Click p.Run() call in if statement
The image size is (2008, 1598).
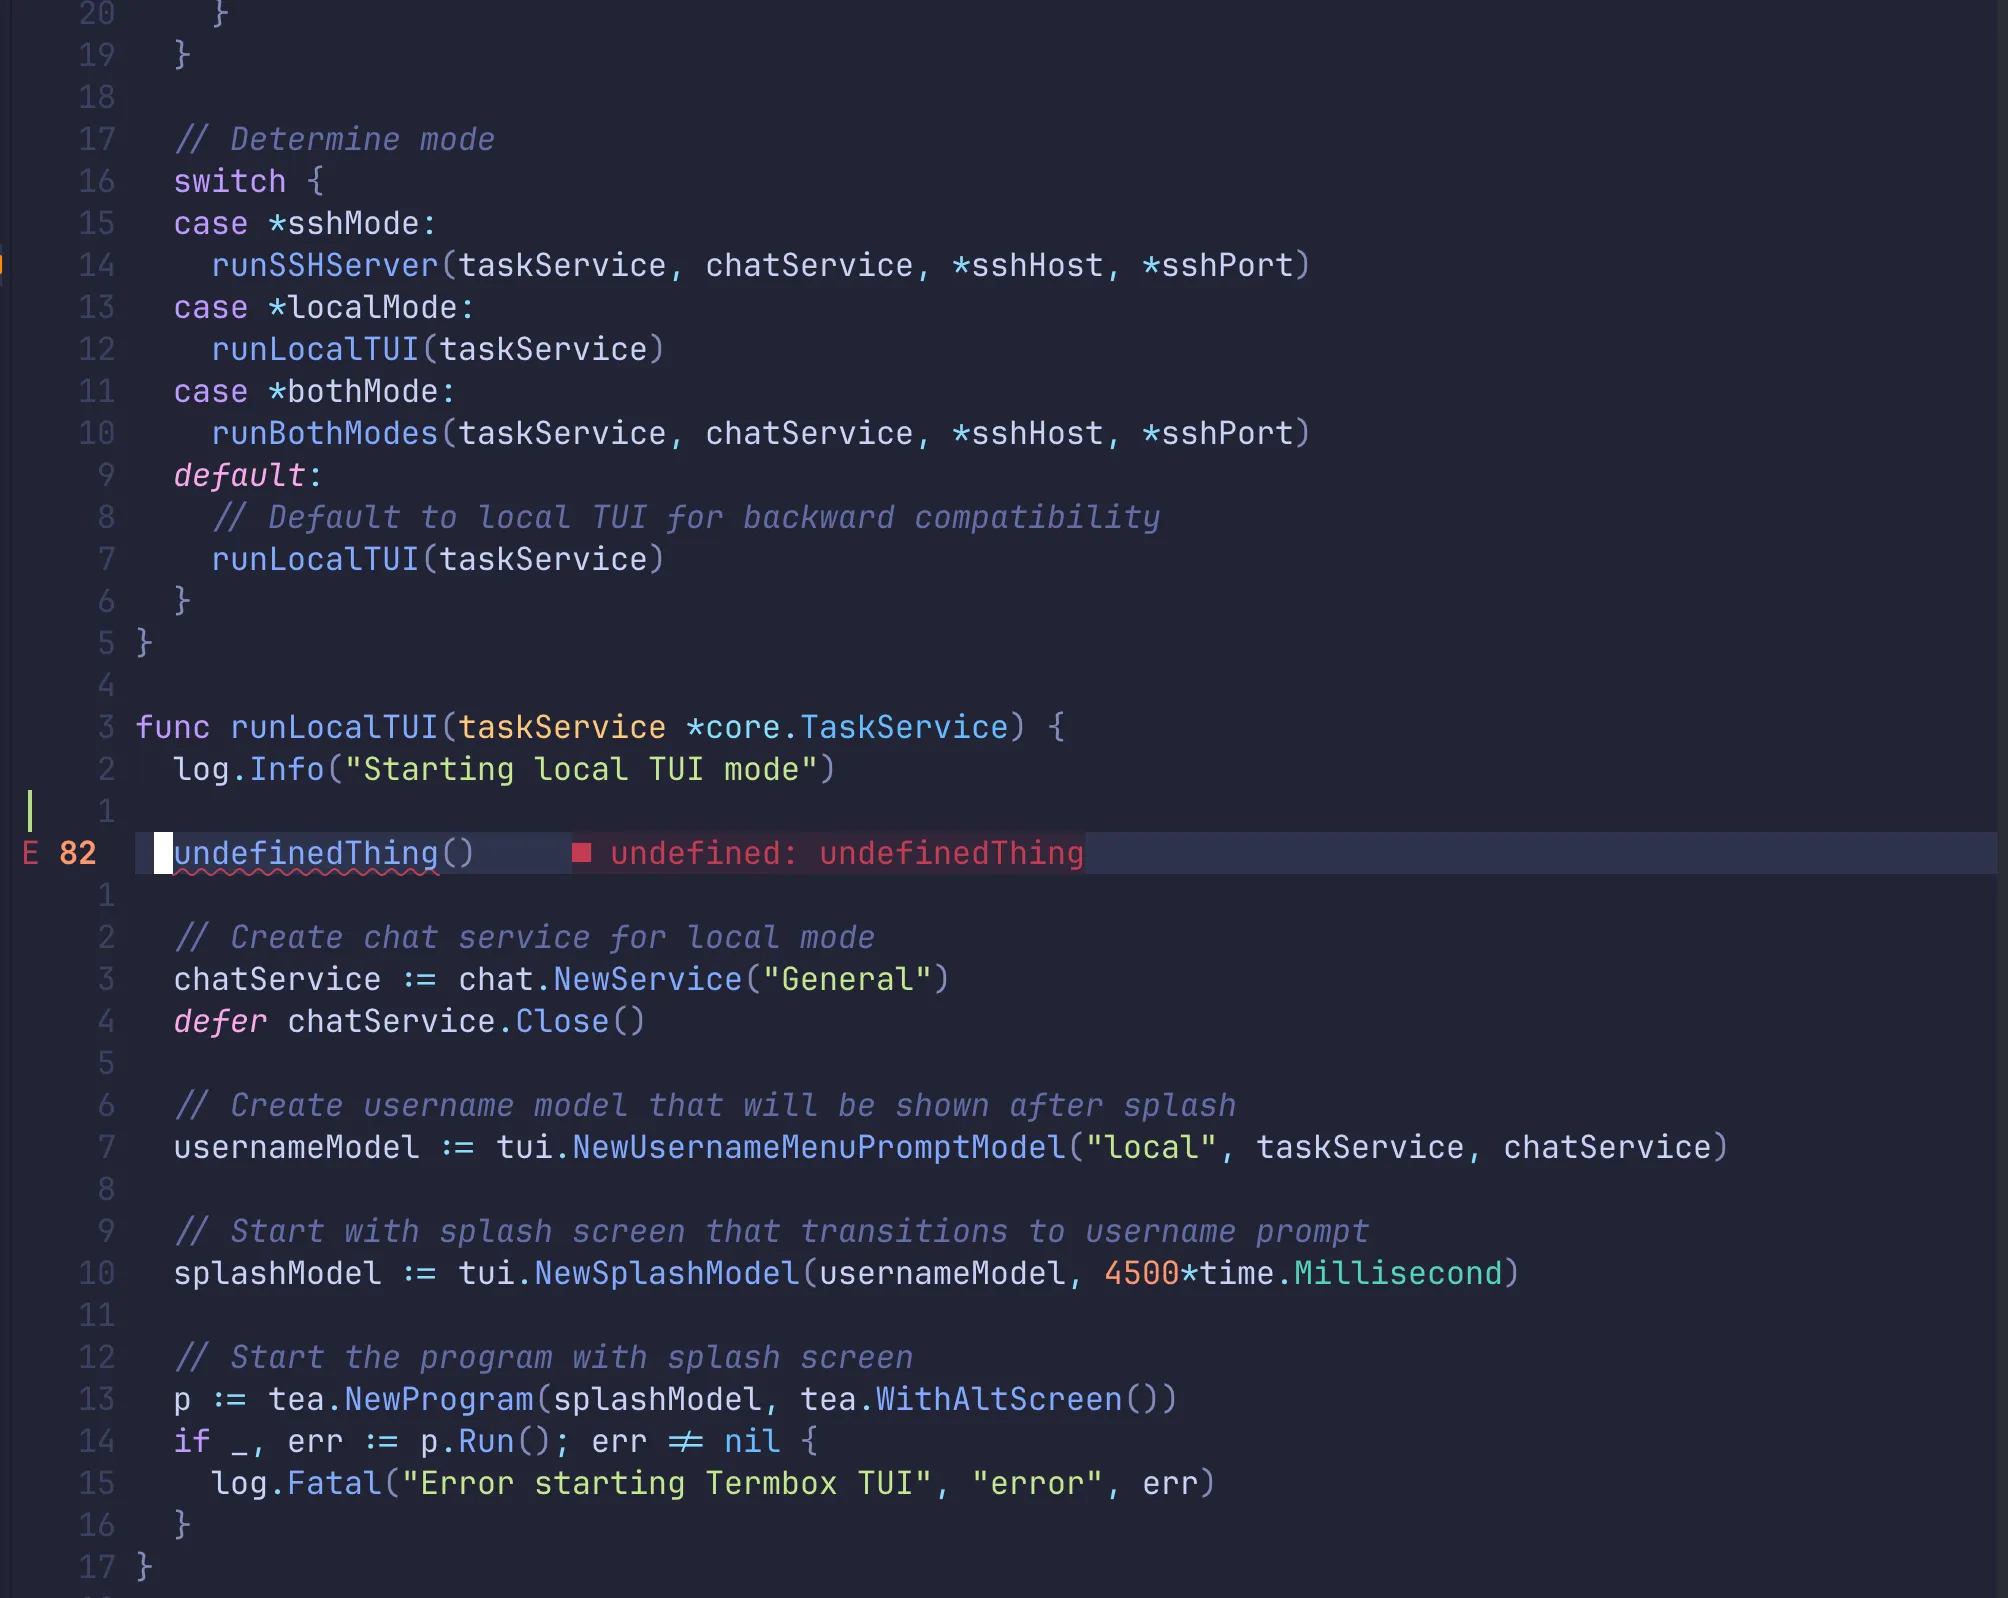pos(486,1441)
